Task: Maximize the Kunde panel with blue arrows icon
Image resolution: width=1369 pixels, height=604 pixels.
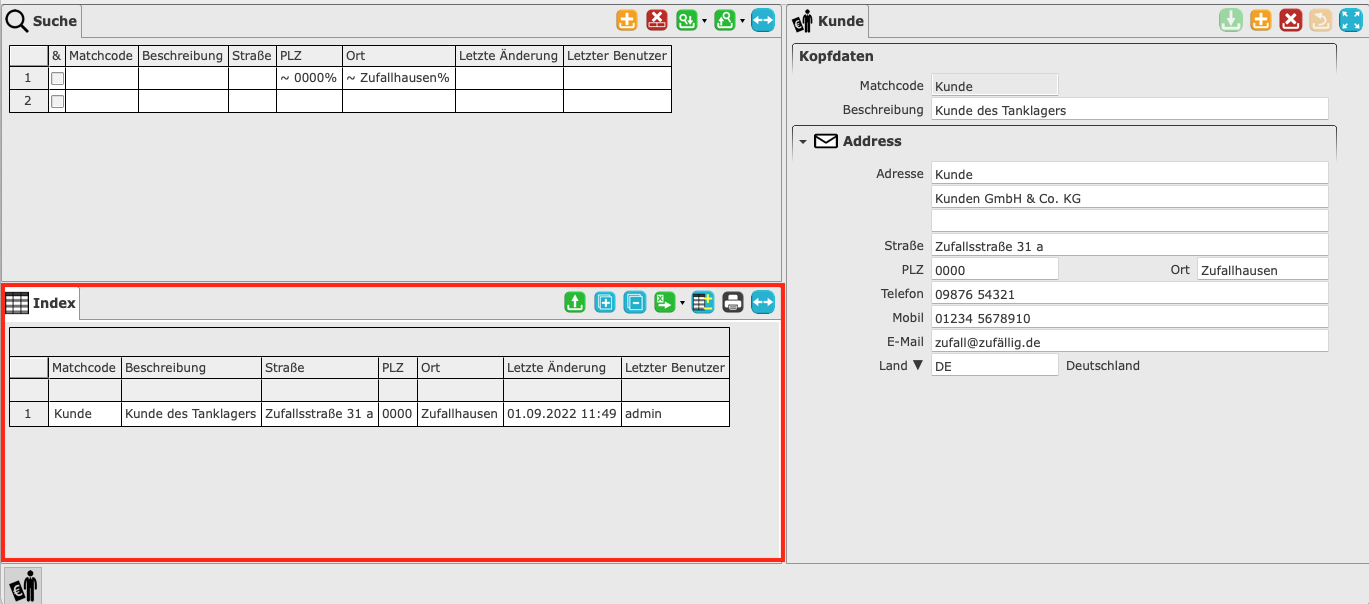Action: (1350, 20)
